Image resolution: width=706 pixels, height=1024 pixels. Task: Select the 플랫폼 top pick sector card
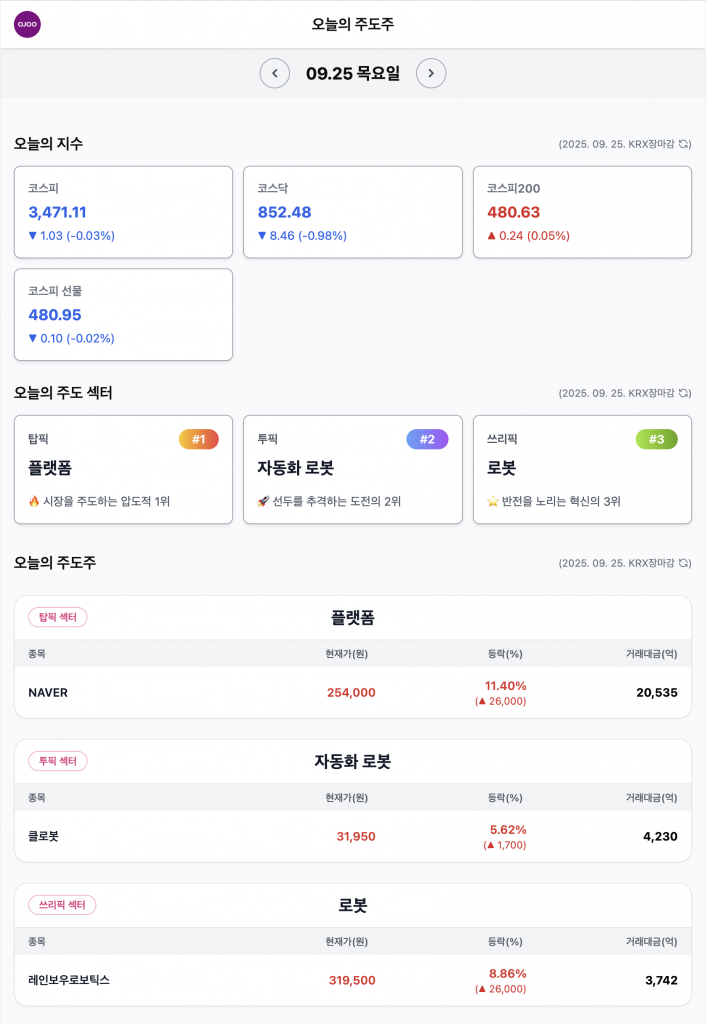click(123, 469)
